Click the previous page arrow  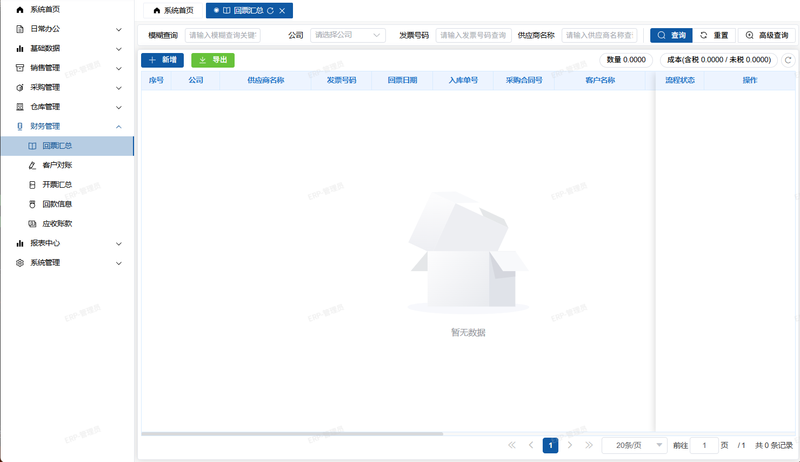point(531,445)
